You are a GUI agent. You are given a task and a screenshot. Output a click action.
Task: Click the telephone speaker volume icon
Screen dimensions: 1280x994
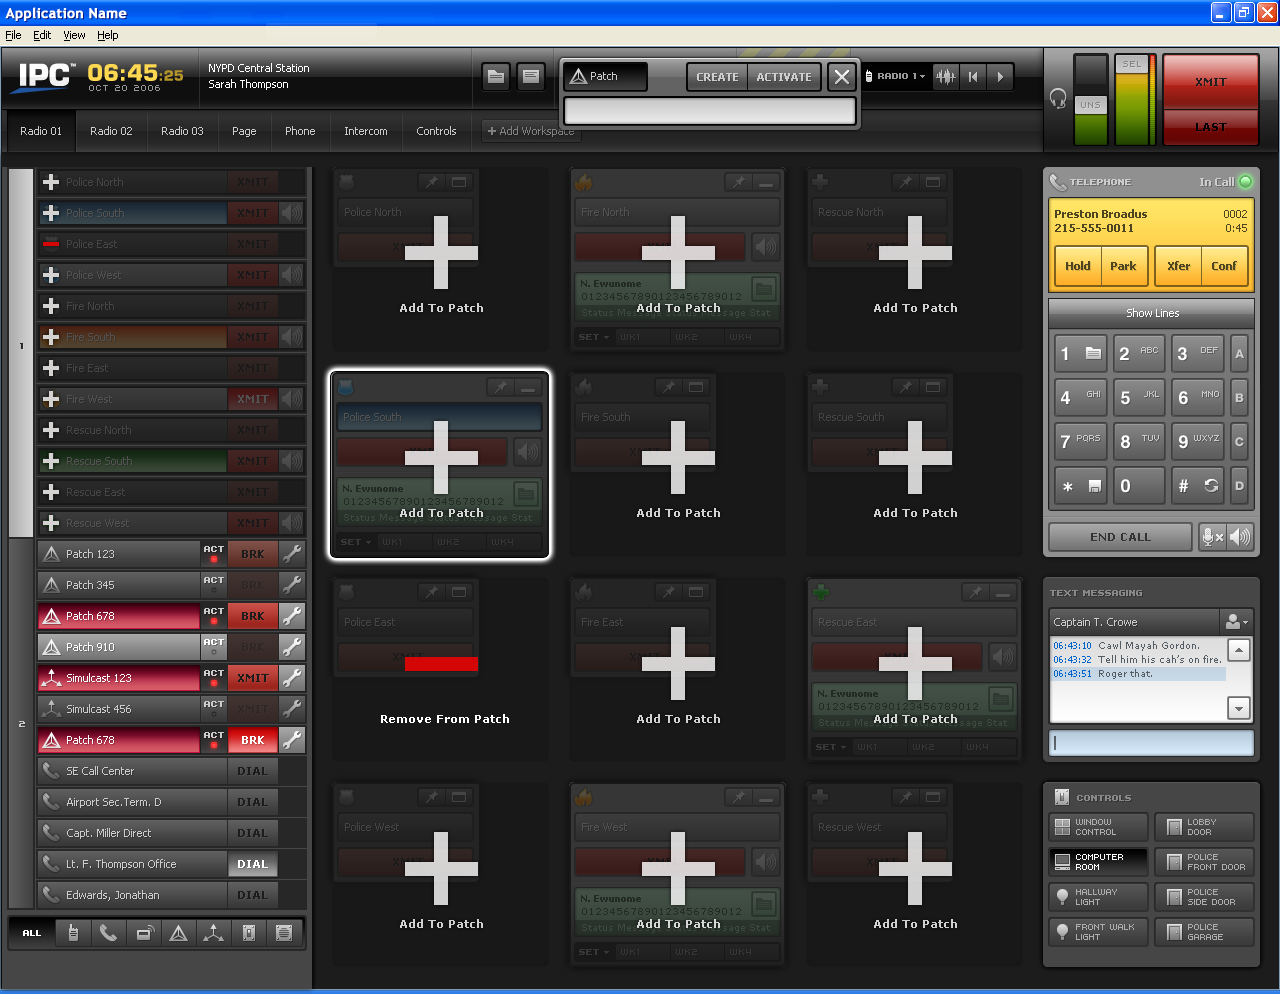pos(1240,537)
